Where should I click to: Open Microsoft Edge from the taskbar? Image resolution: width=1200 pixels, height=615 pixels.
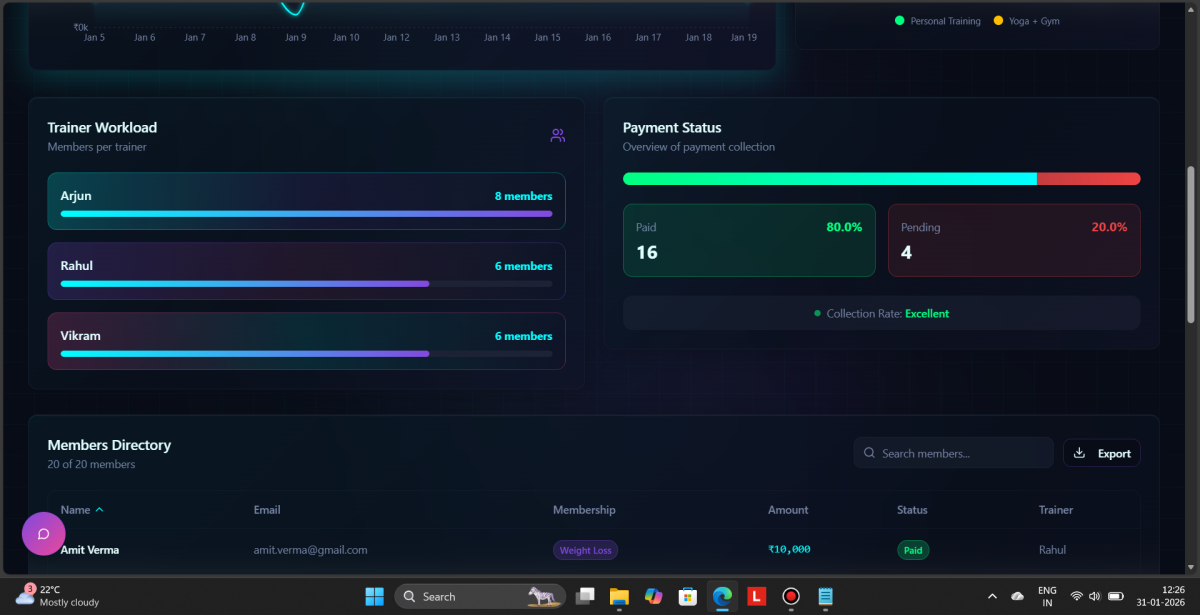tap(722, 597)
